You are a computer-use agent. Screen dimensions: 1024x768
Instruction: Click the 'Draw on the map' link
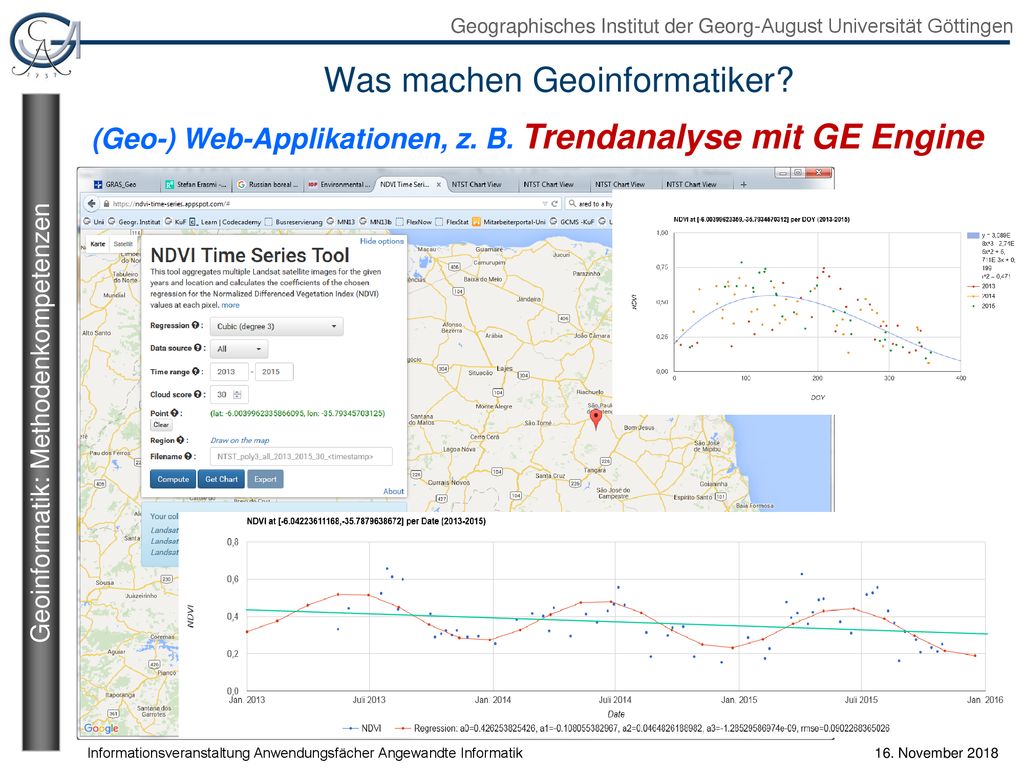click(240, 441)
